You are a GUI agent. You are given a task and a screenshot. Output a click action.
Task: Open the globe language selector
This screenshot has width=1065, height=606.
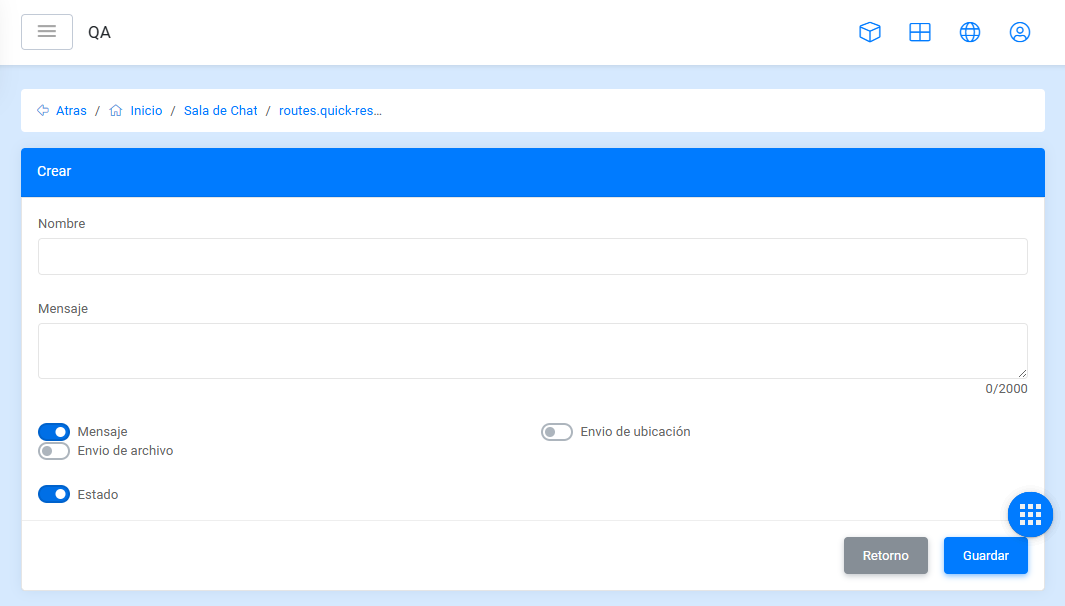970,32
